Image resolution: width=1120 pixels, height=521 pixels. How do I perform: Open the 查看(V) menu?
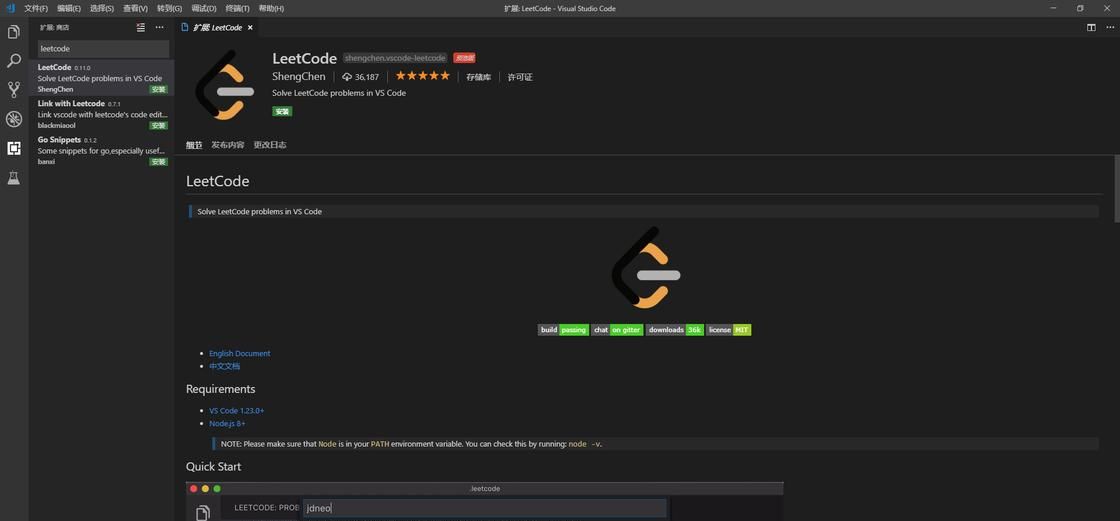(135, 9)
